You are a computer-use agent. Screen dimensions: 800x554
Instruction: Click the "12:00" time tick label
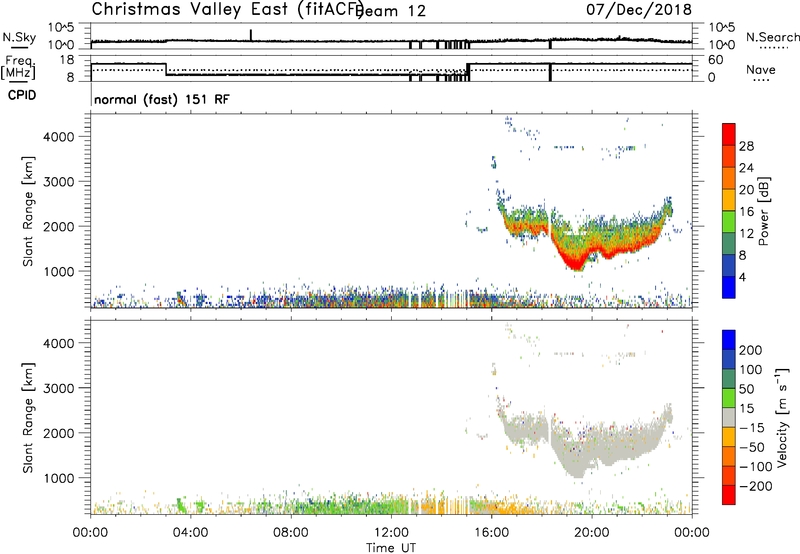tap(391, 533)
